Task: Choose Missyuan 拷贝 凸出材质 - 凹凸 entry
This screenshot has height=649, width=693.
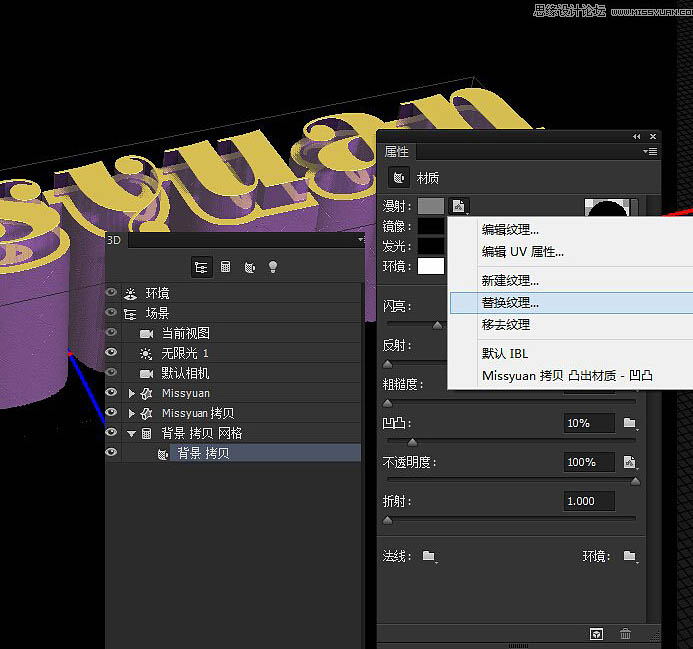Action: click(x=567, y=376)
